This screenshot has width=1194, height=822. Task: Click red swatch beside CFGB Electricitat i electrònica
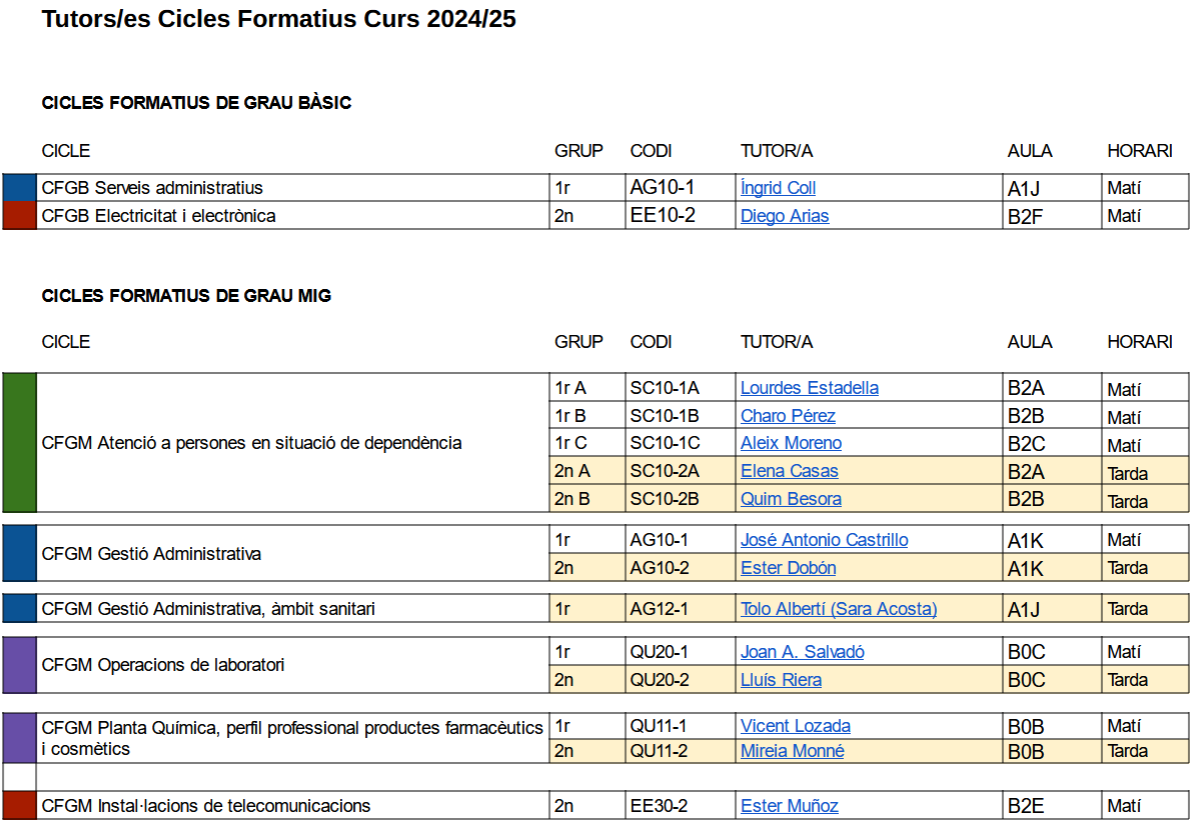(x=20, y=216)
